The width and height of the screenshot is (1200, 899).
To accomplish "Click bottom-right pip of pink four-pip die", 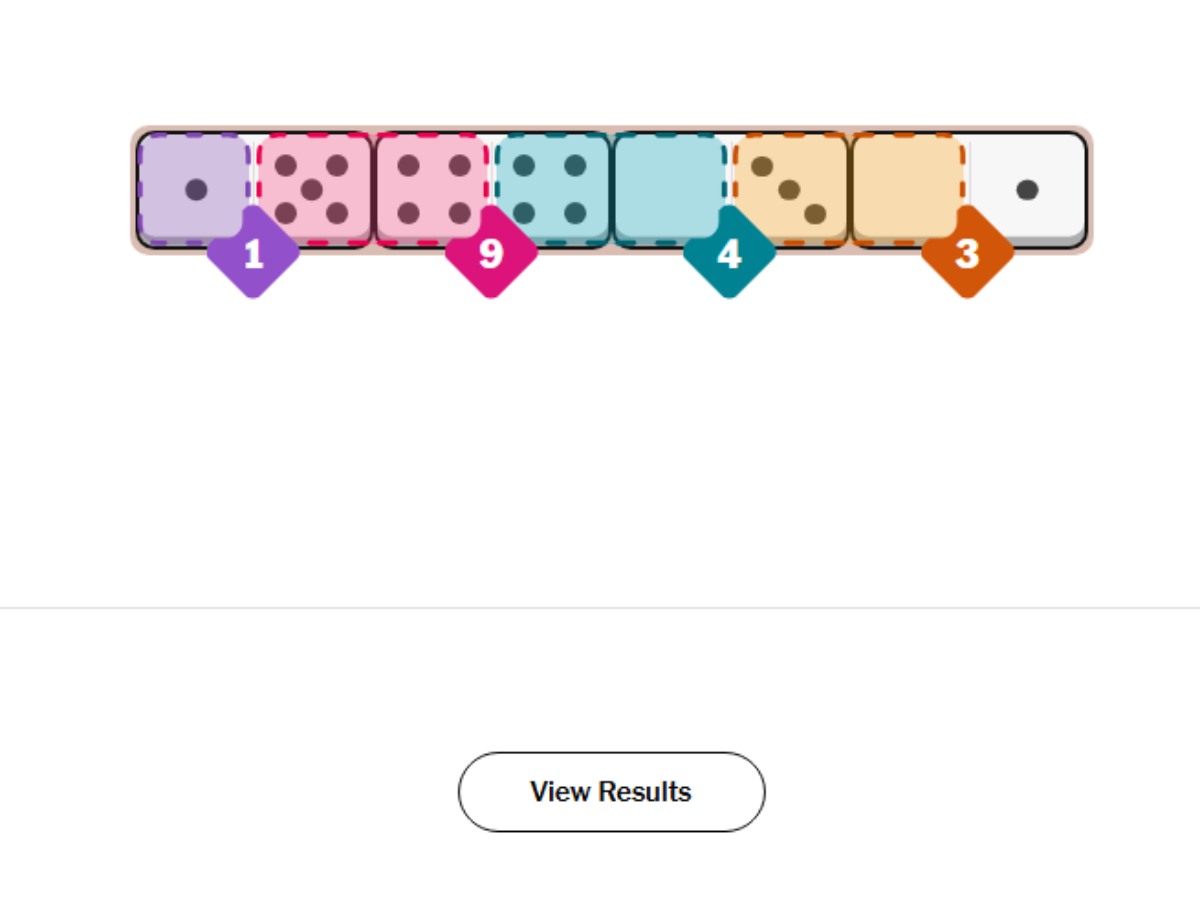I will coord(459,213).
